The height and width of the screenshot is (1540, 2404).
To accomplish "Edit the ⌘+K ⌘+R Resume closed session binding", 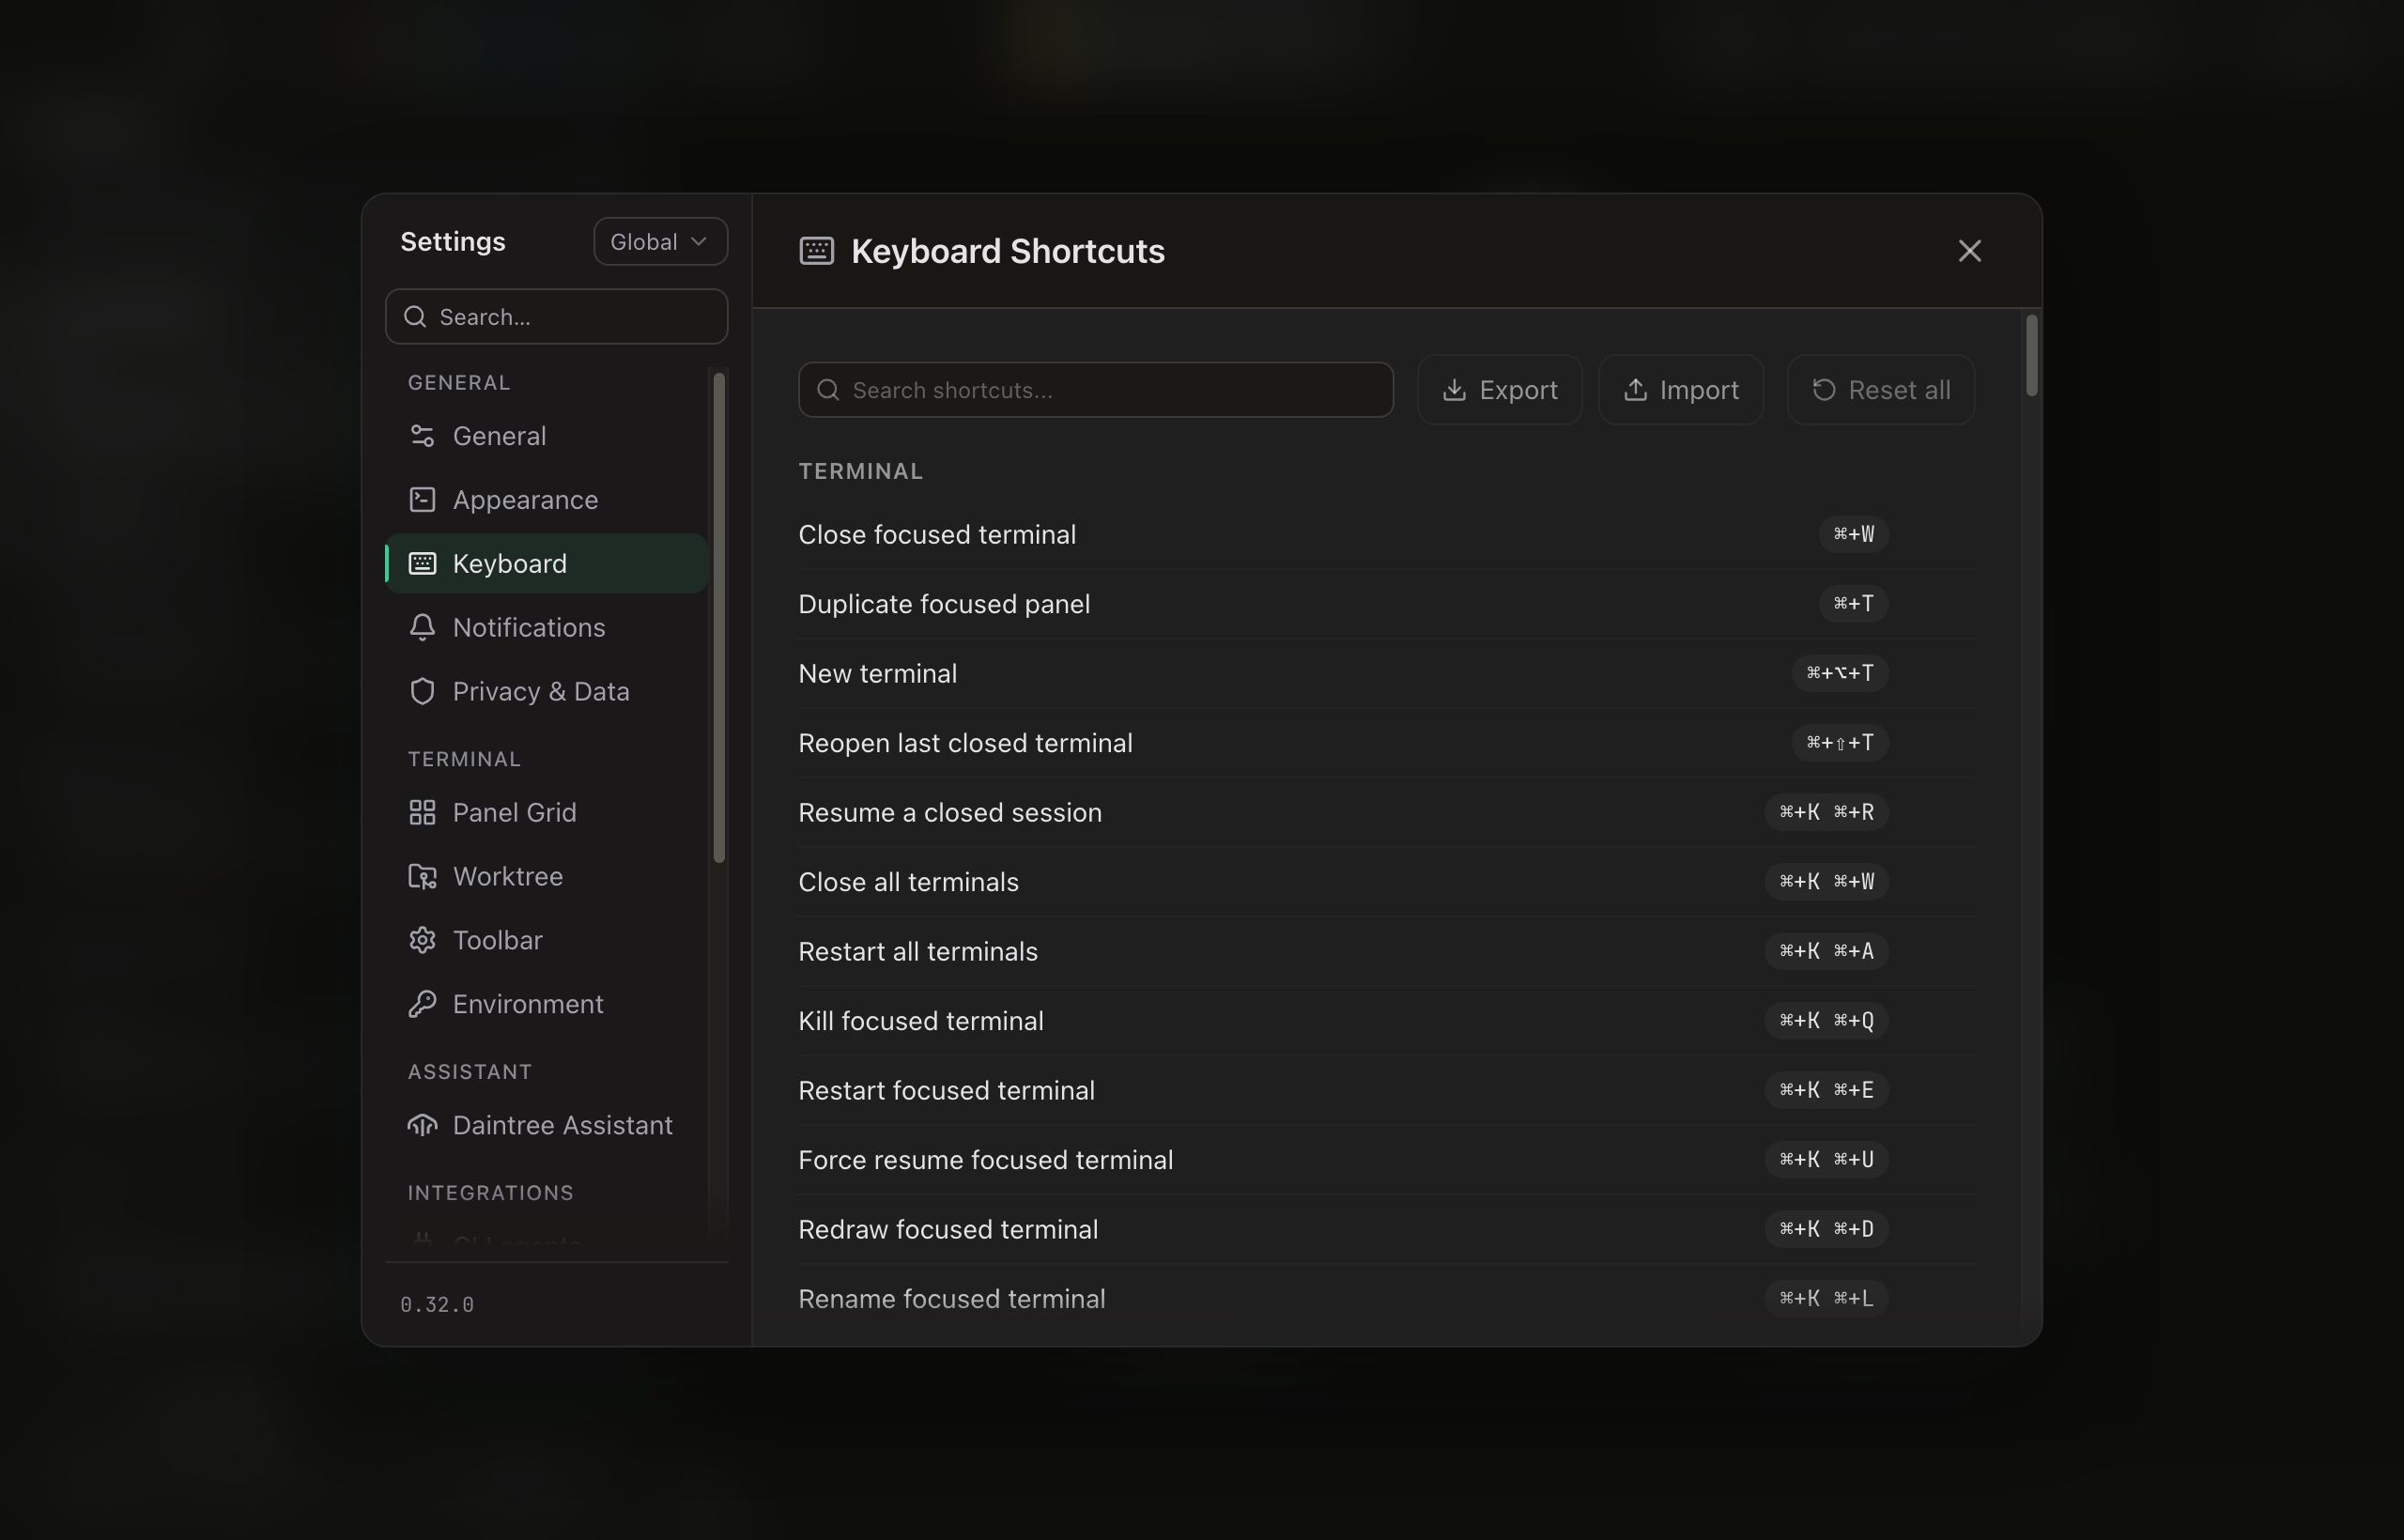I will click(1826, 813).
